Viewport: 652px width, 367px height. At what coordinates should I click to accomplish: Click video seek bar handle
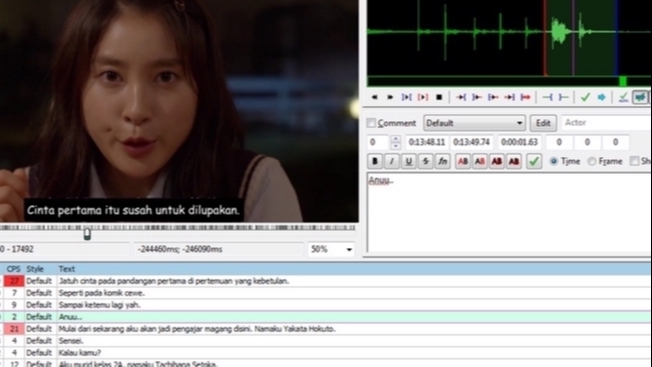(x=87, y=234)
